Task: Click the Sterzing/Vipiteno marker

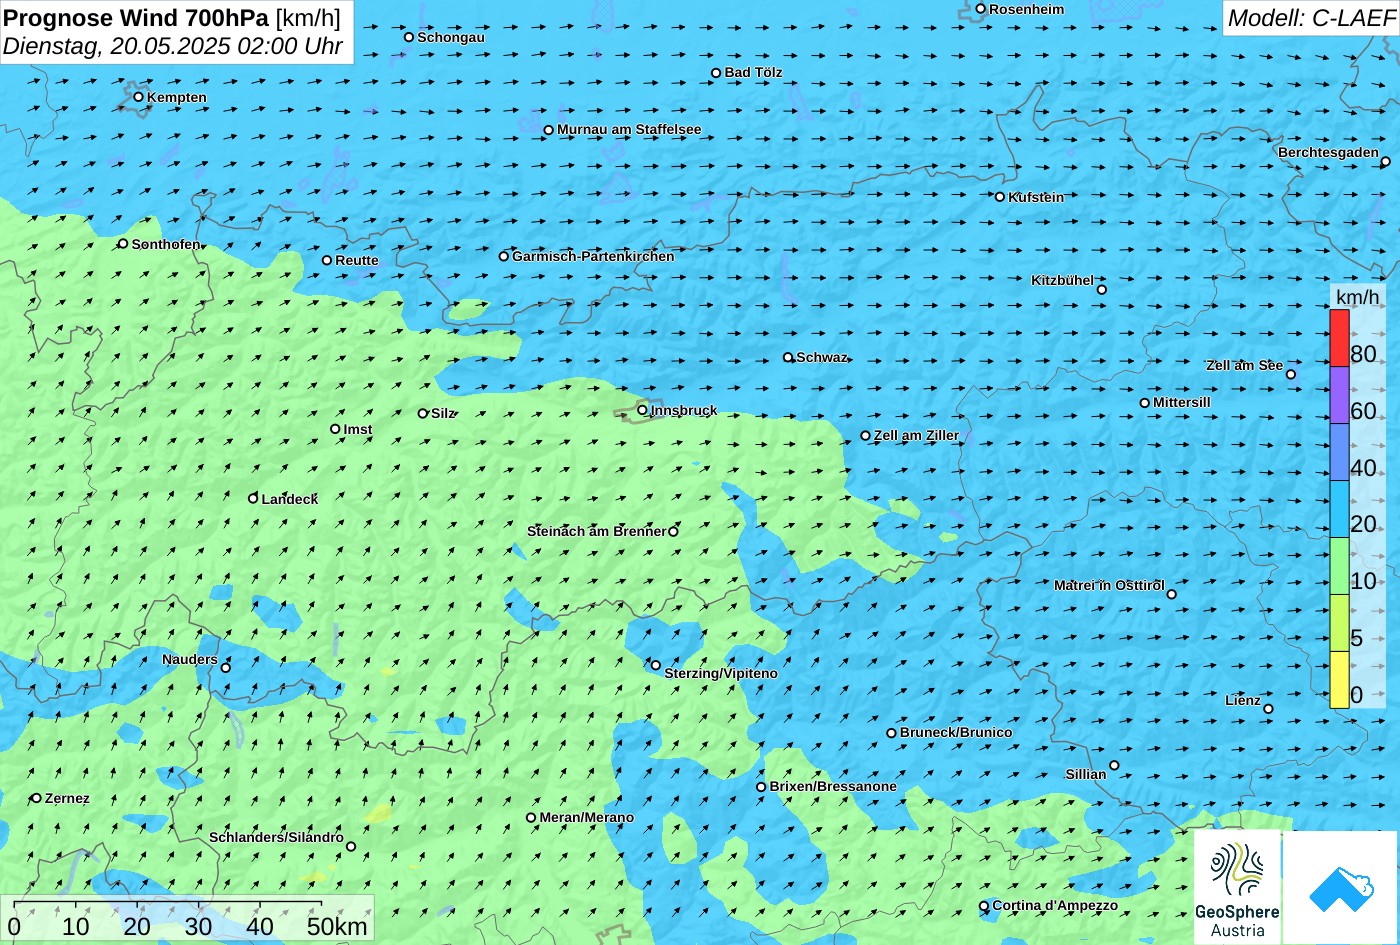Action: point(656,665)
